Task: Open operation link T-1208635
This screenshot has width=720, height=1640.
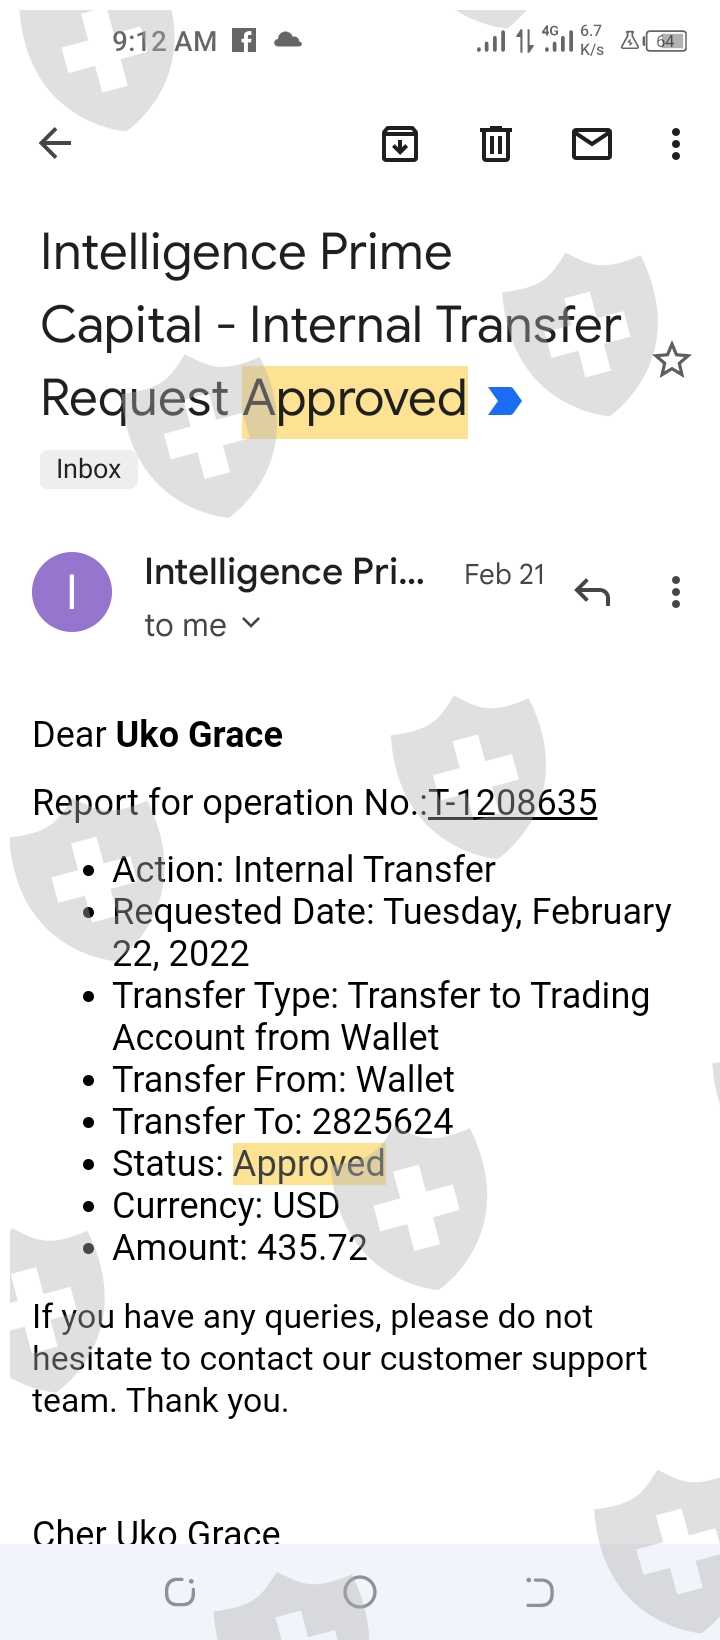Action: pos(513,802)
